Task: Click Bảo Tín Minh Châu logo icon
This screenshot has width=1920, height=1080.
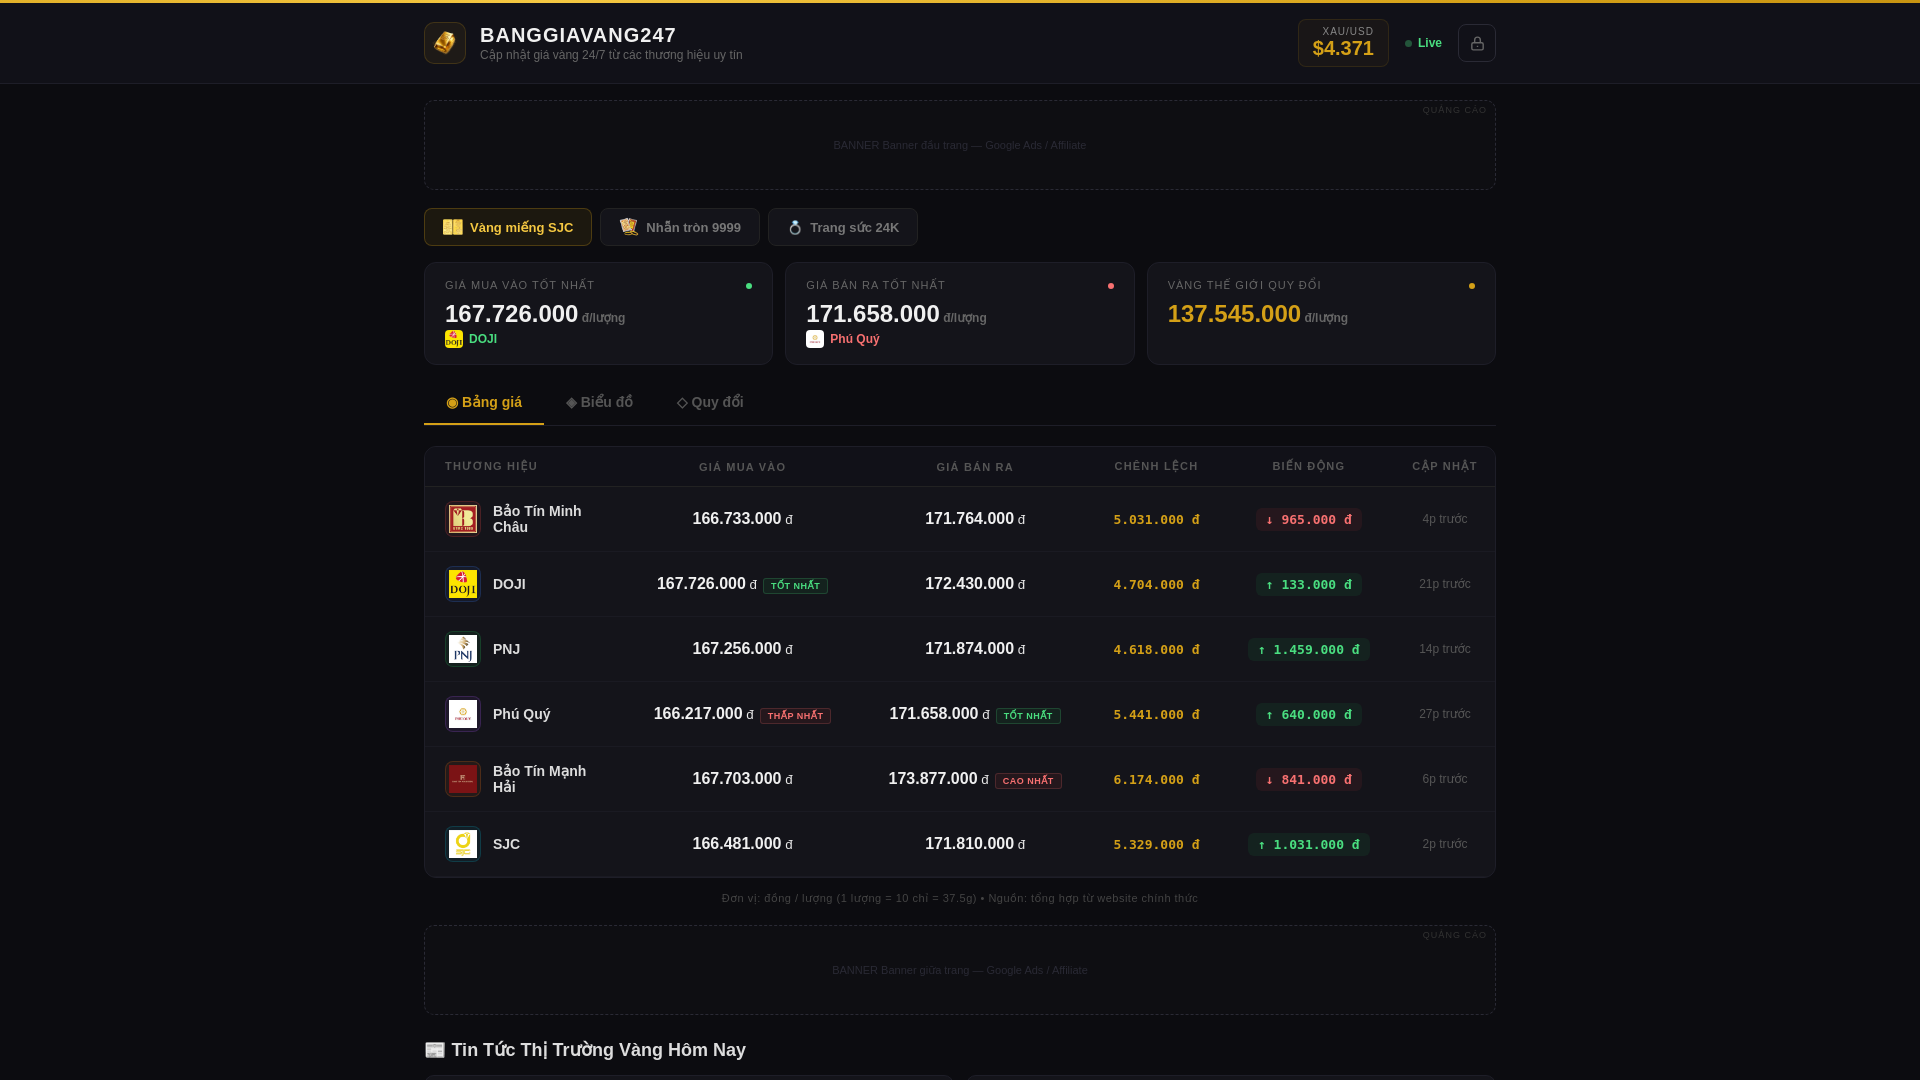Action: [463, 519]
